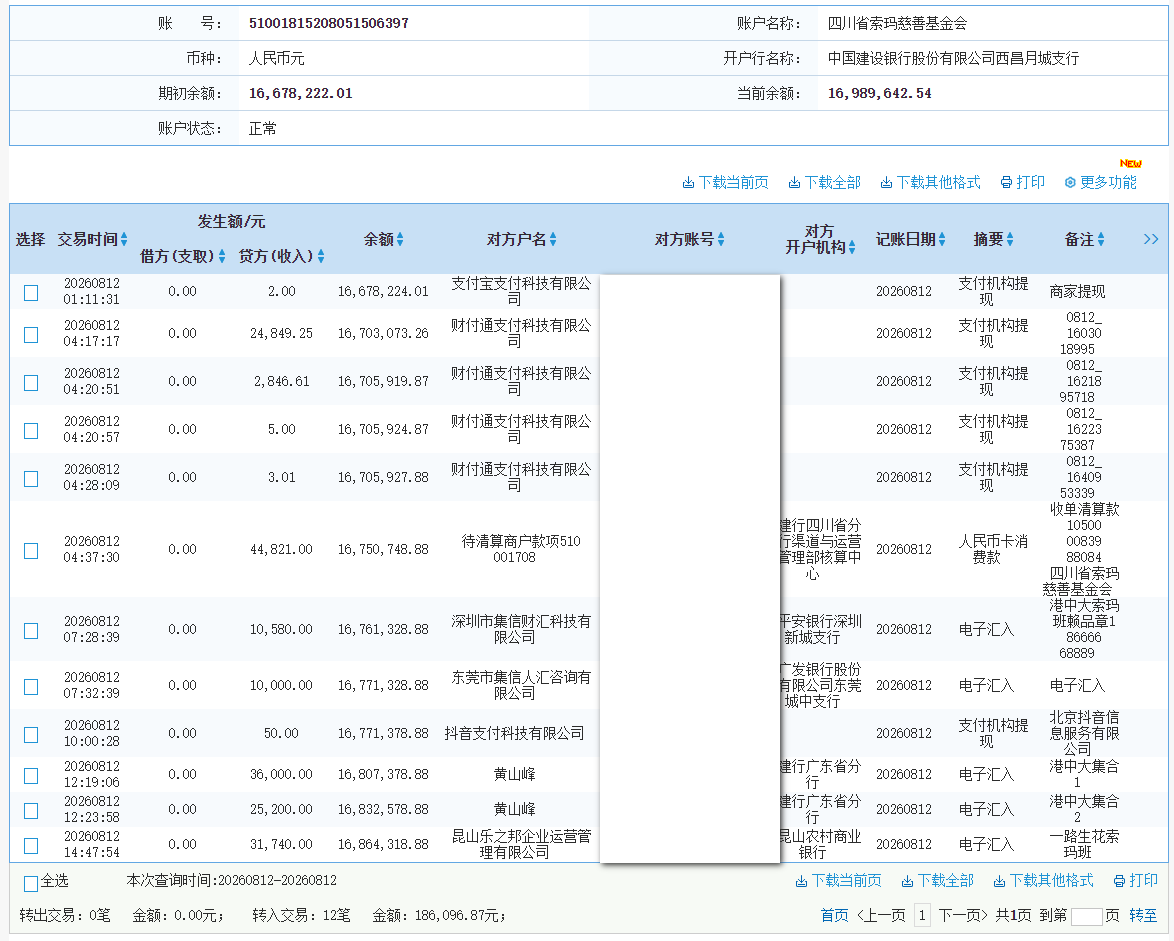Toggle the 全选 select-all checkbox
Image resolution: width=1174 pixels, height=941 pixels.
point(31,883)
